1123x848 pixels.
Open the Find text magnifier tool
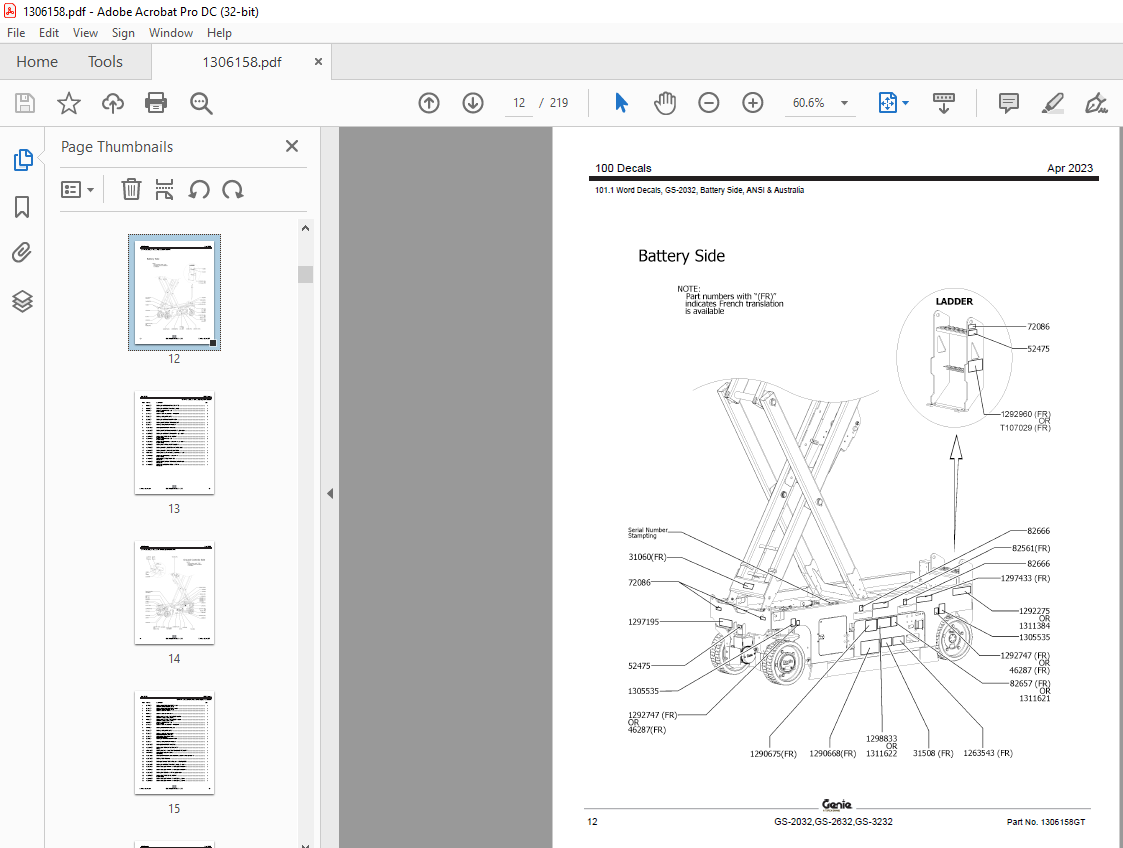tap(201, 103)
